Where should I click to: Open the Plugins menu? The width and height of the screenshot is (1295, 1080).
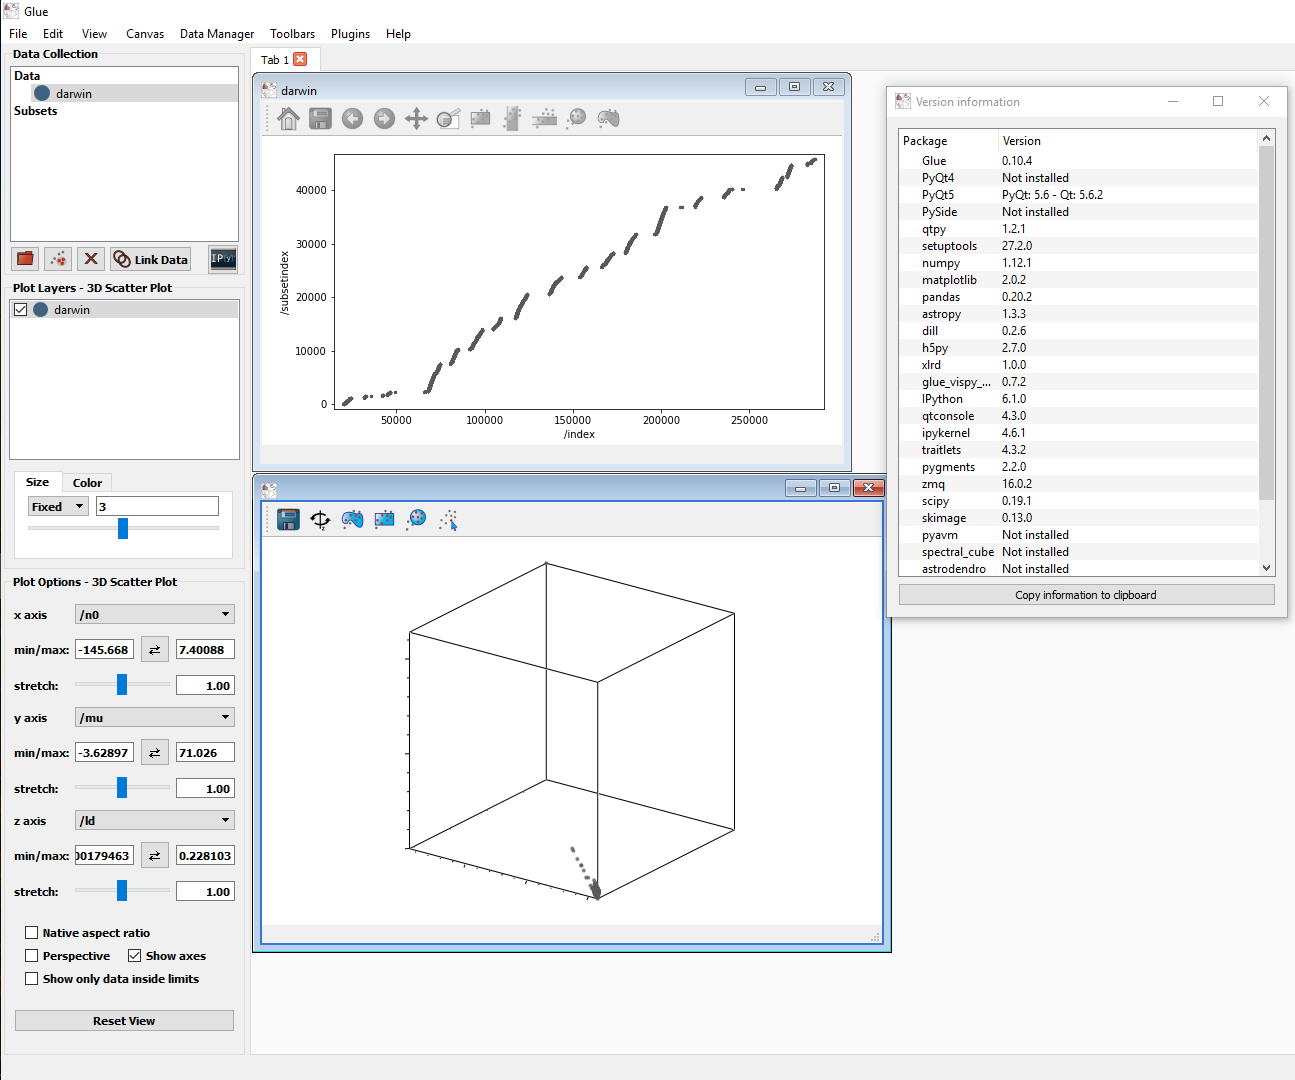(x=350, y=33)
